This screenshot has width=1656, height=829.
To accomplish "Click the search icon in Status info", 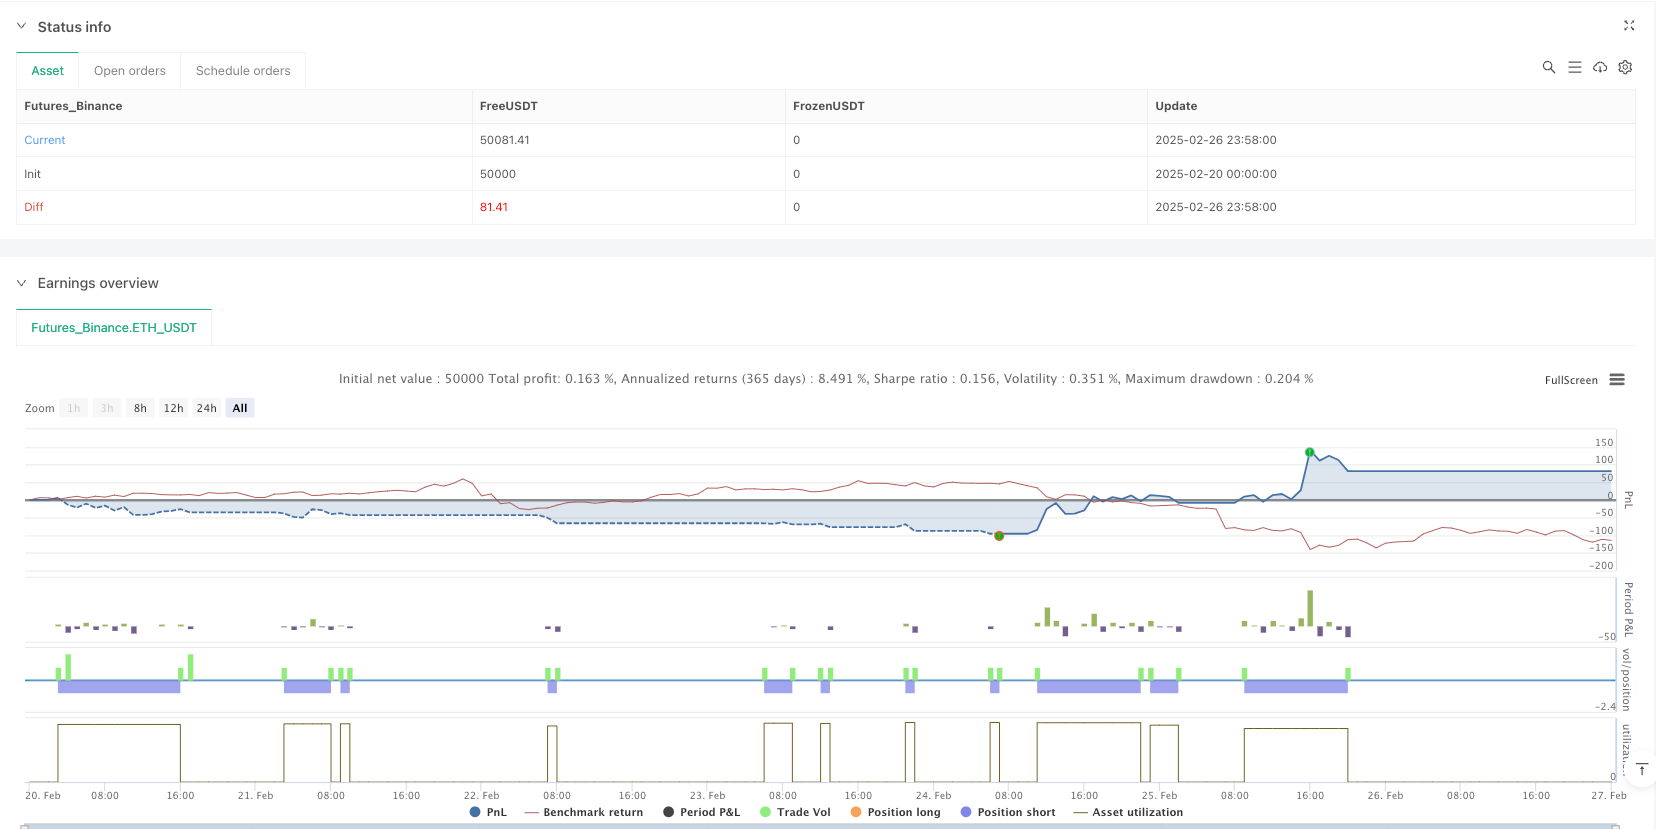I will (1548, 67).
